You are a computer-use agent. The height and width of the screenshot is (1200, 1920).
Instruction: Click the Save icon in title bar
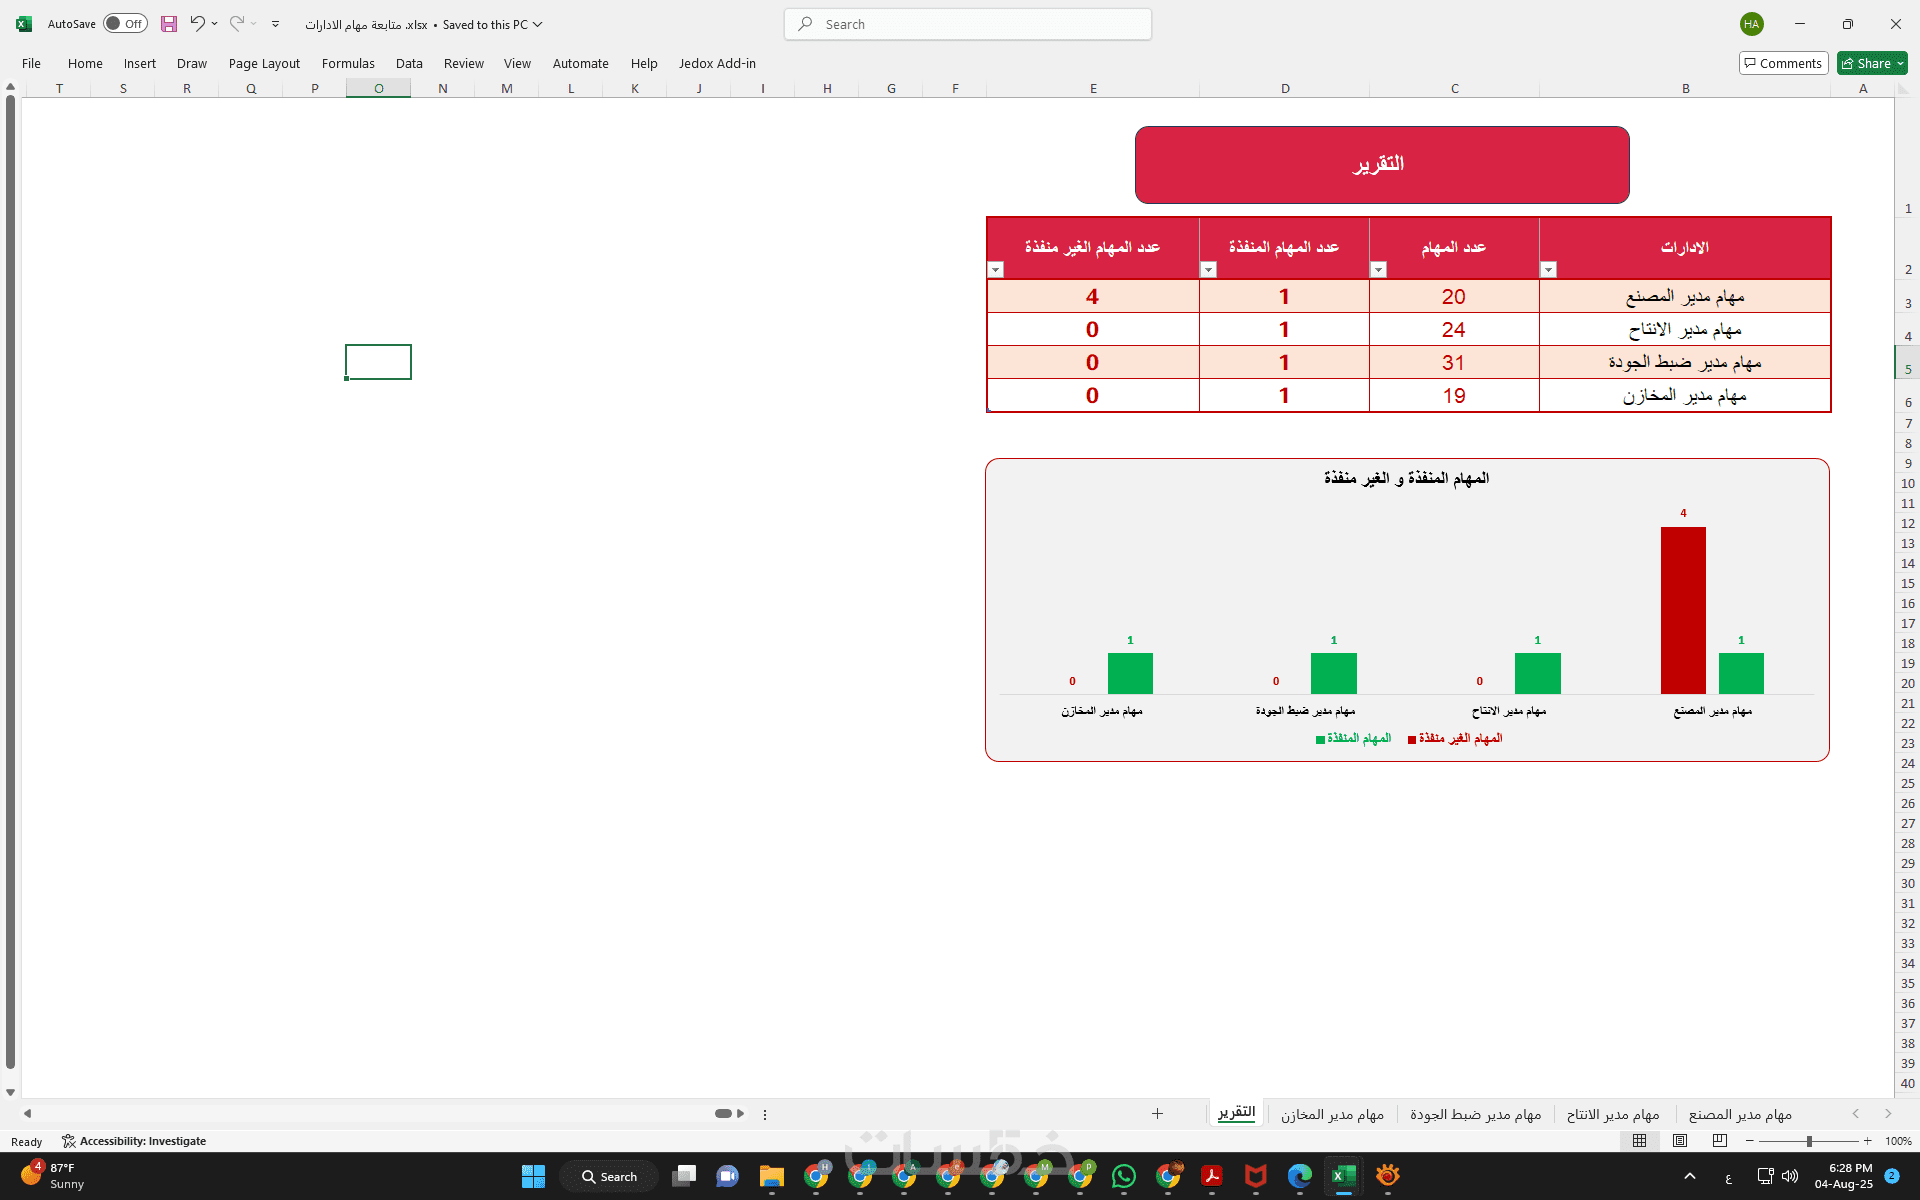coord(169,24)
